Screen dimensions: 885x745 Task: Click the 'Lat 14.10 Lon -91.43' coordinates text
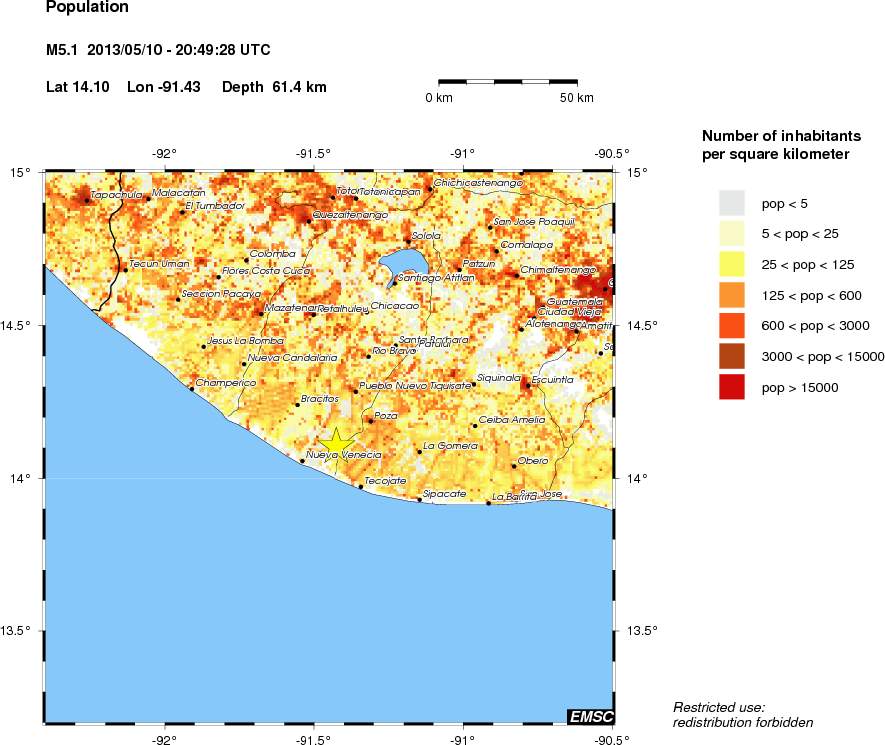coord(123,87)
